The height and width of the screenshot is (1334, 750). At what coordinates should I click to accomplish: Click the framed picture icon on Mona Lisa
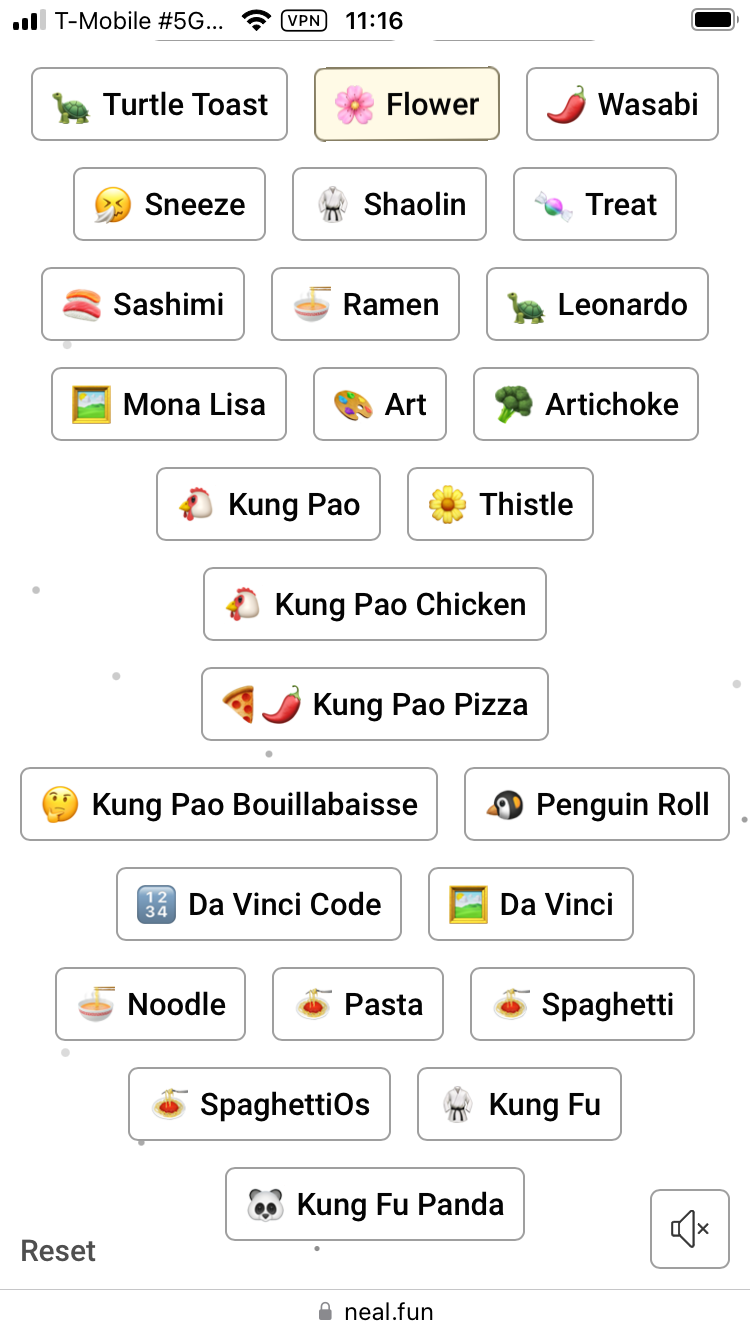[91, 404]
